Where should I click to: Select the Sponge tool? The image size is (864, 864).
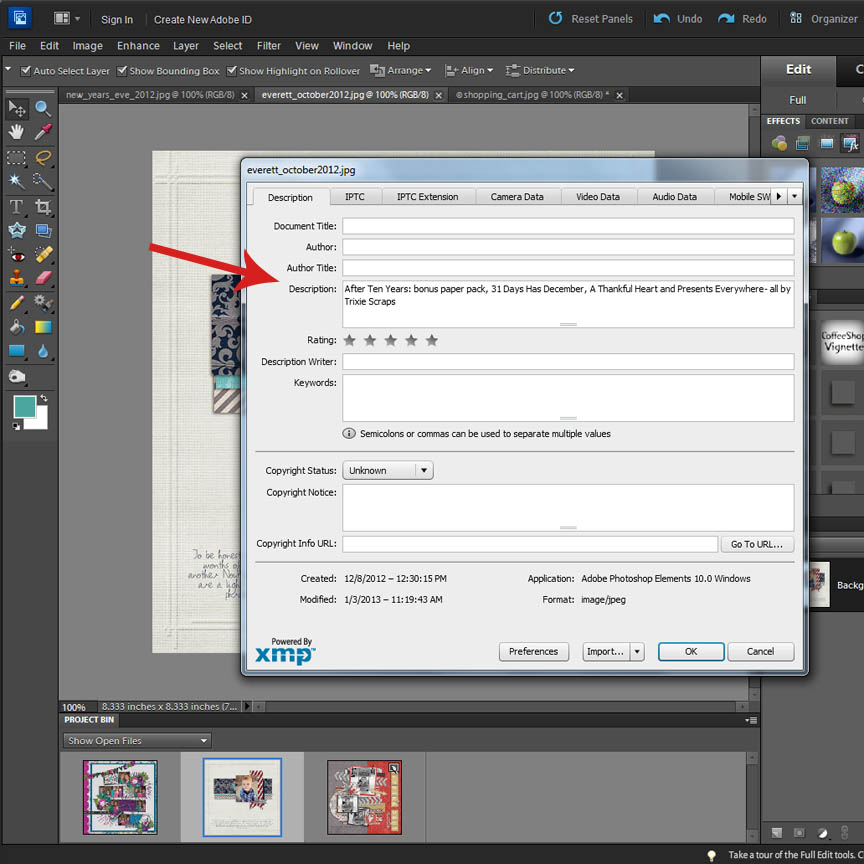click(x=17, y=377)
